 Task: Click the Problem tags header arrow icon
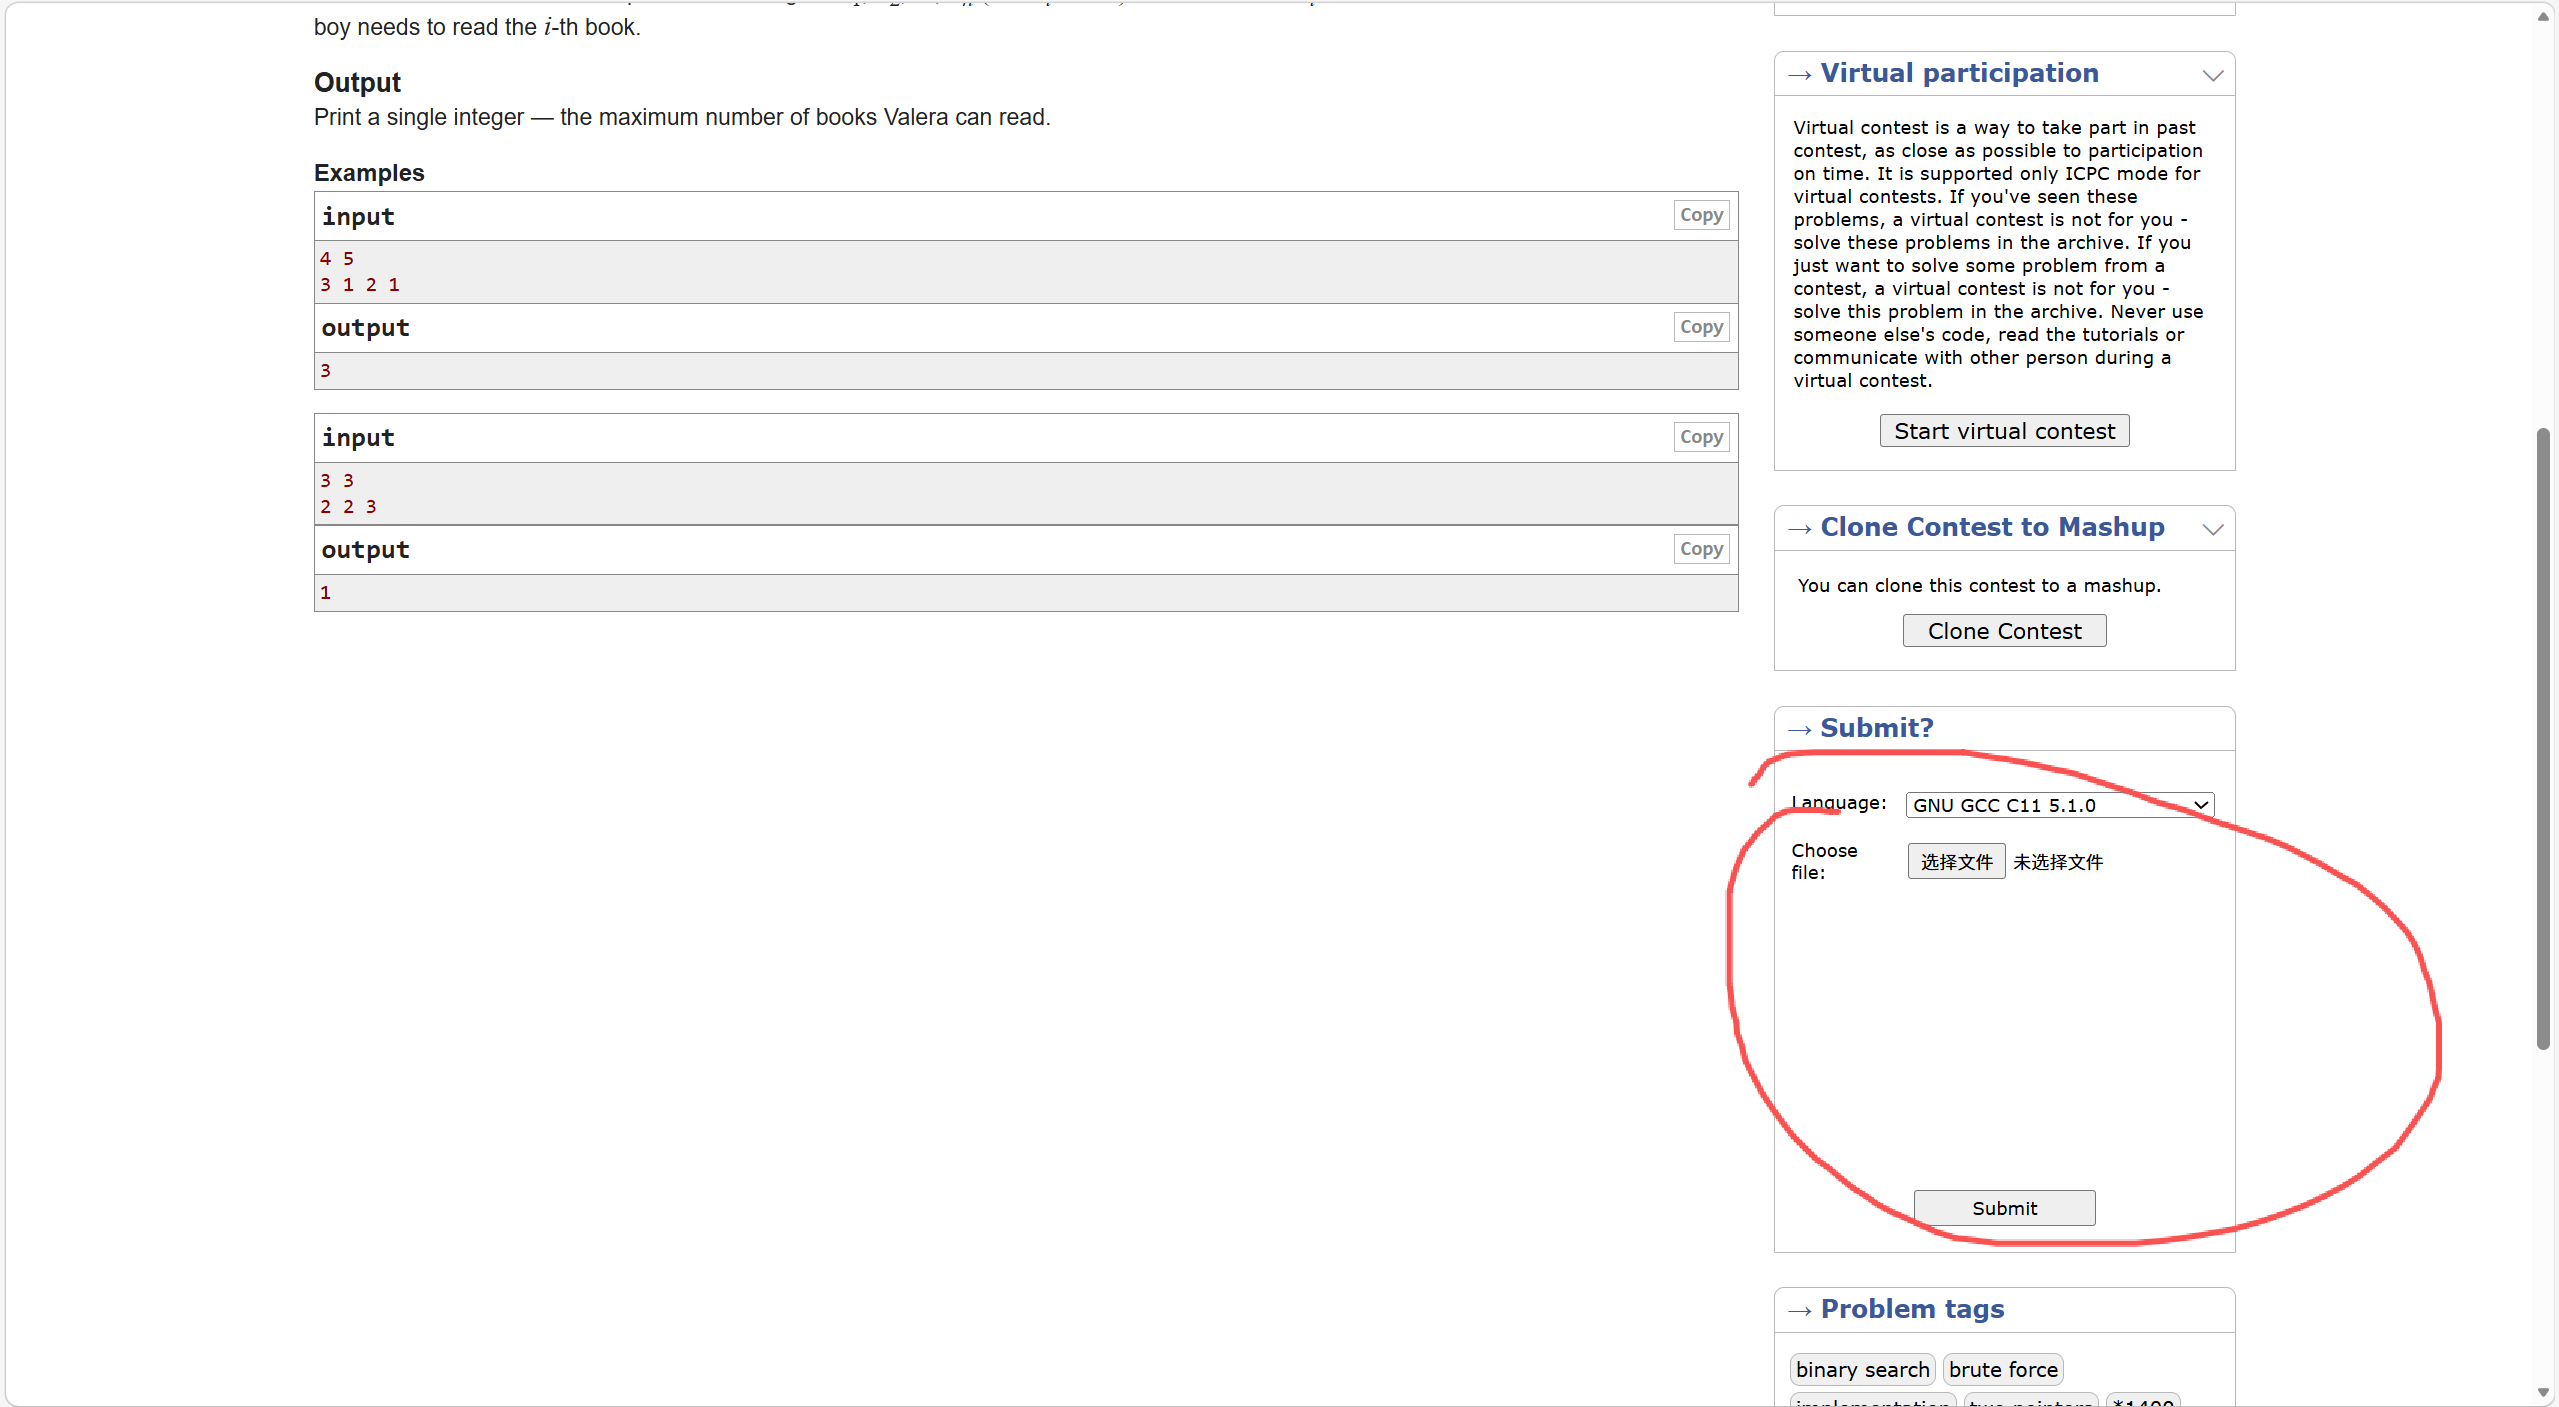pyautogui.click(x=1799, y=1311)
